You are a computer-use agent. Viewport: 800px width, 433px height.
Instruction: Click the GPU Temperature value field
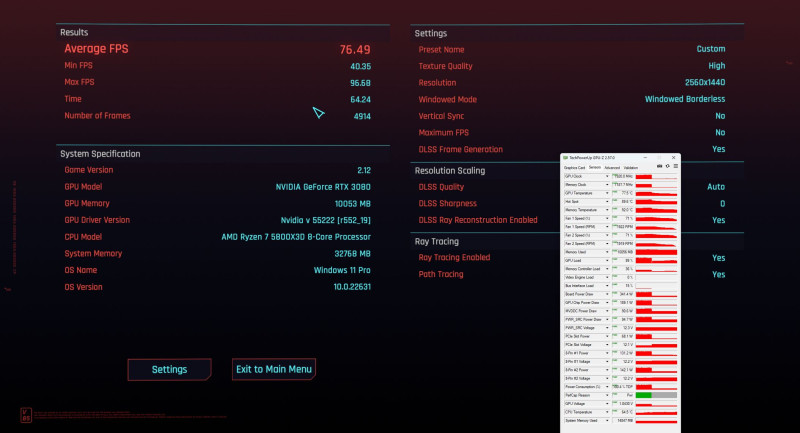point(622,193)
